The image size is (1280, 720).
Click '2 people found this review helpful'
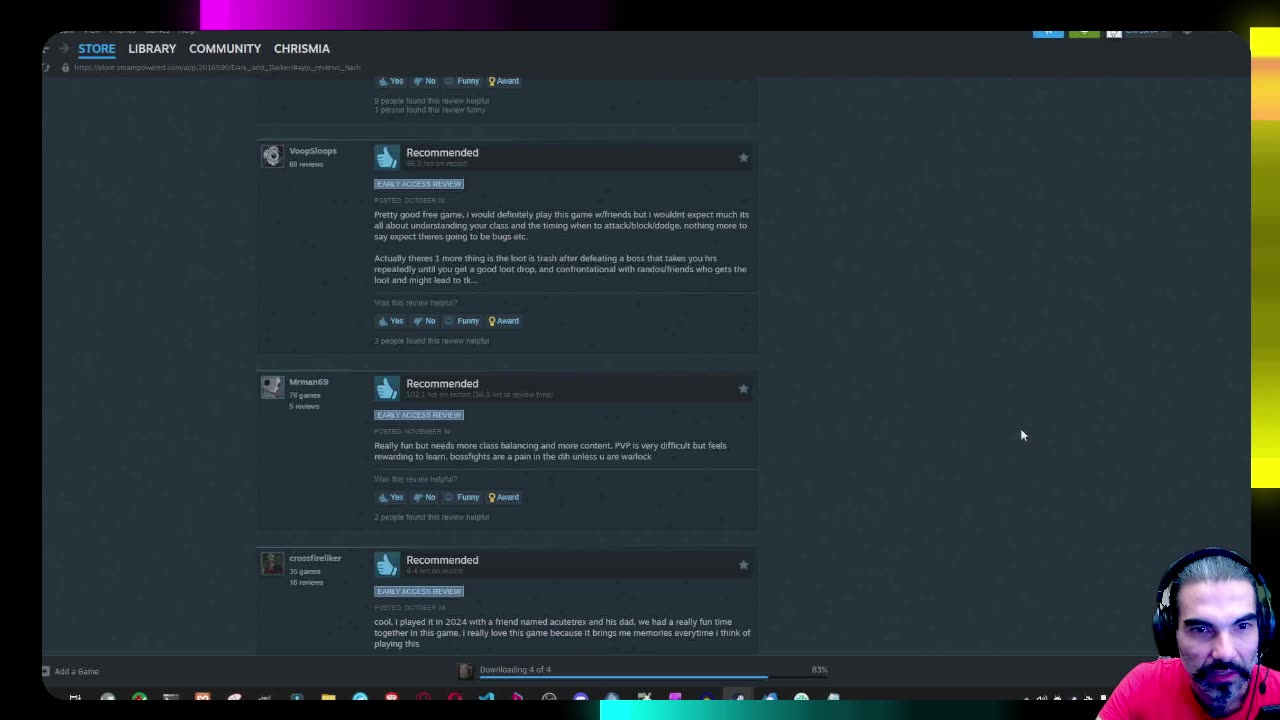[432, 517]
